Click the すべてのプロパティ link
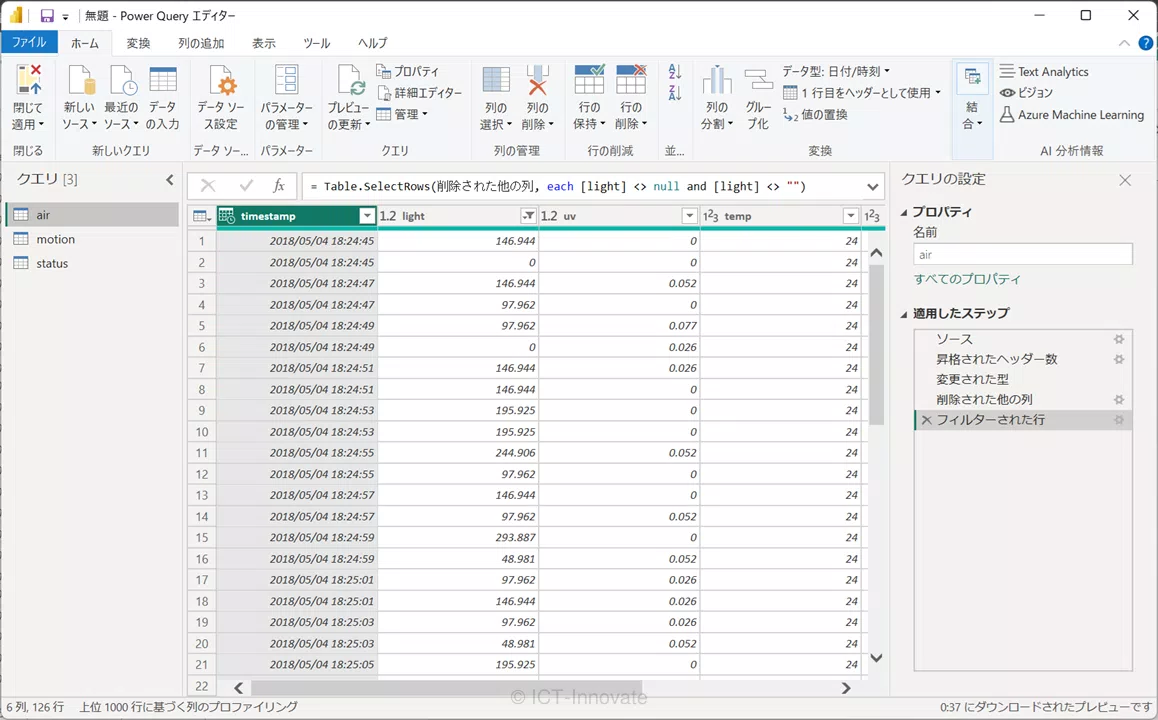 pos(967,279)
